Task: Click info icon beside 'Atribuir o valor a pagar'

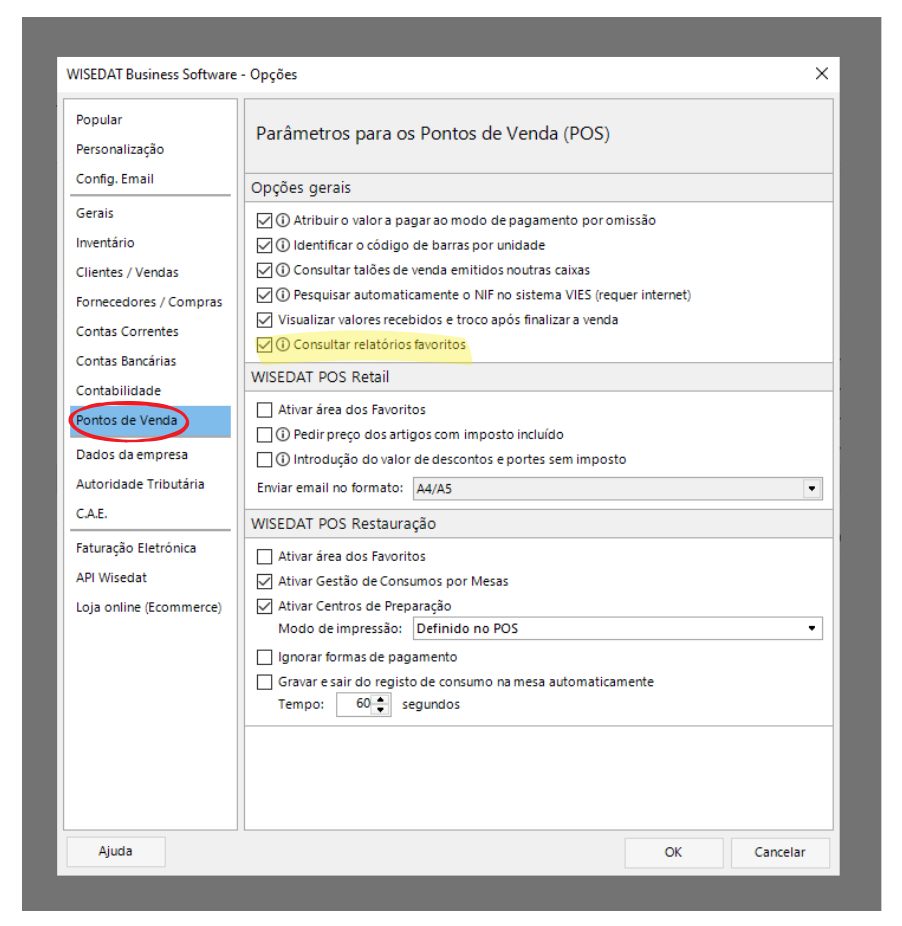Action: (x=283, y=220)
